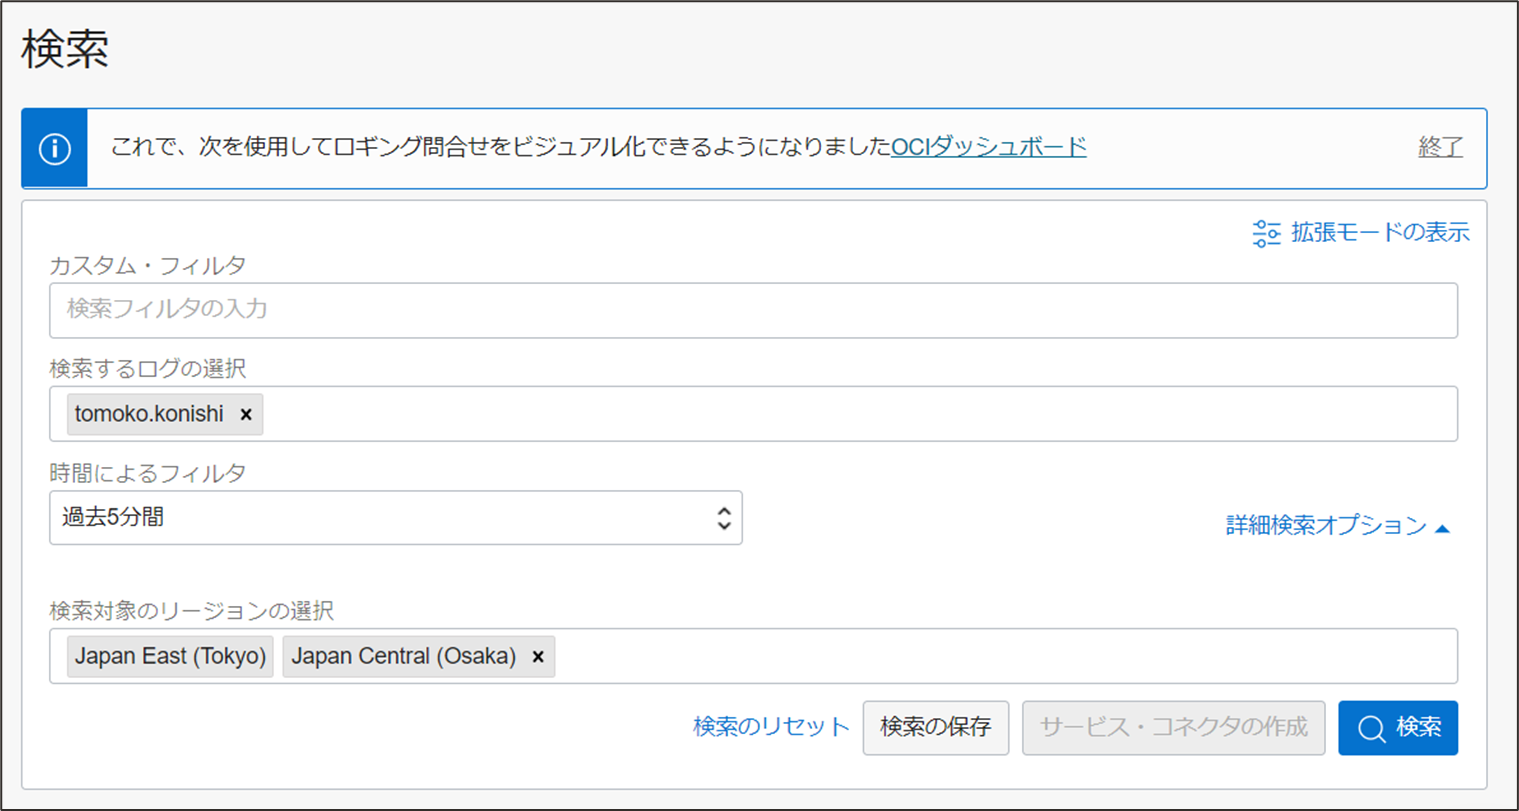The image size is (1519, 811).
Task: Click the サービス・コネクタの作成 button
Action: click(x=1172, y=728)
